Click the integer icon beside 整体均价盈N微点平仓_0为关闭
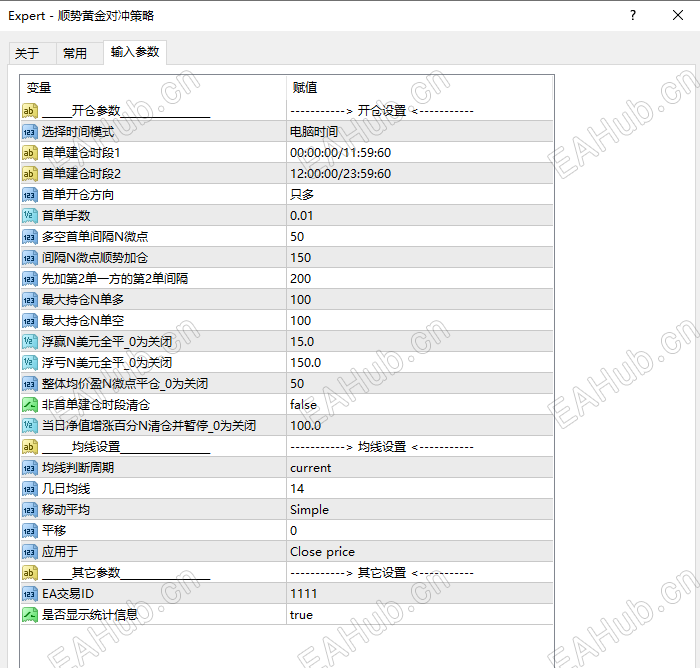The image size is (700, 668). tap(29, 384)
